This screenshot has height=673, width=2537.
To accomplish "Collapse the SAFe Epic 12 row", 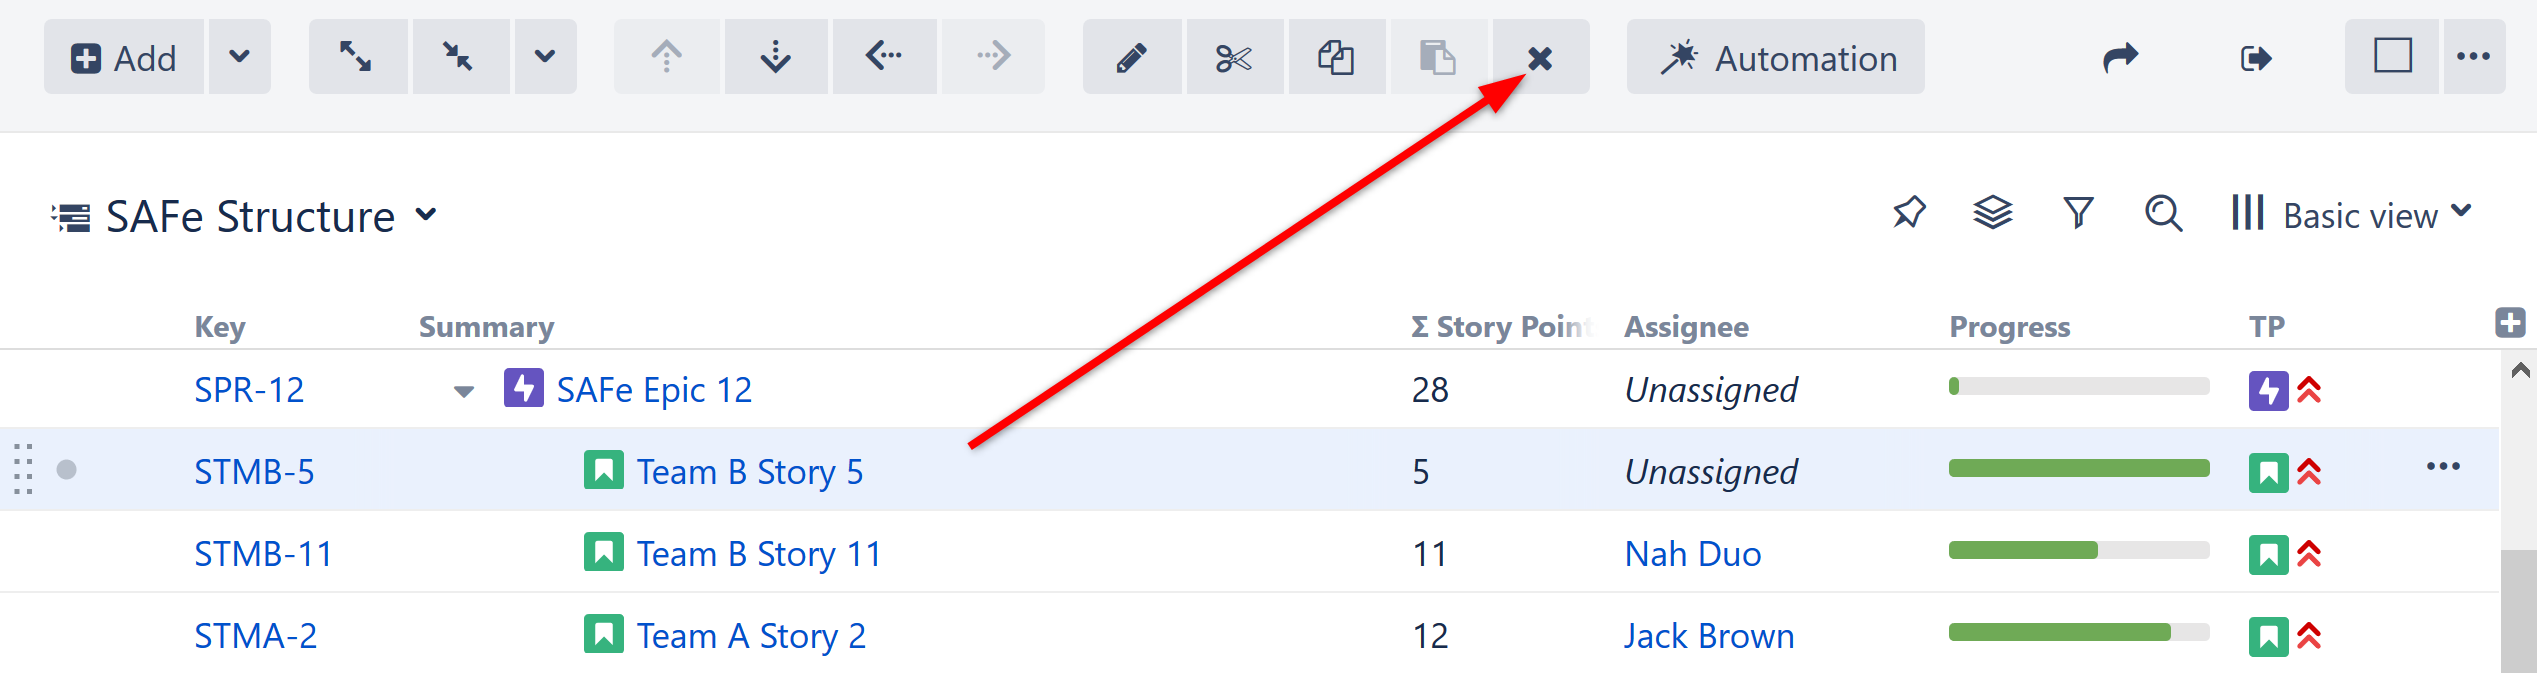I will click(463, 391).
